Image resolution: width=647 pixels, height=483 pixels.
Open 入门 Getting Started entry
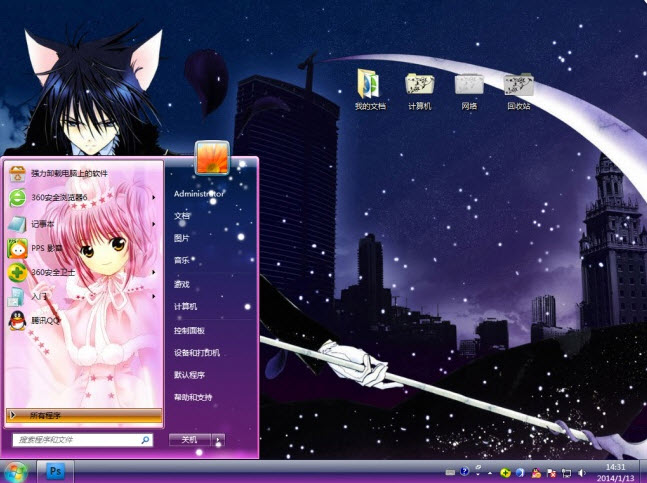(x=84, y=297)
